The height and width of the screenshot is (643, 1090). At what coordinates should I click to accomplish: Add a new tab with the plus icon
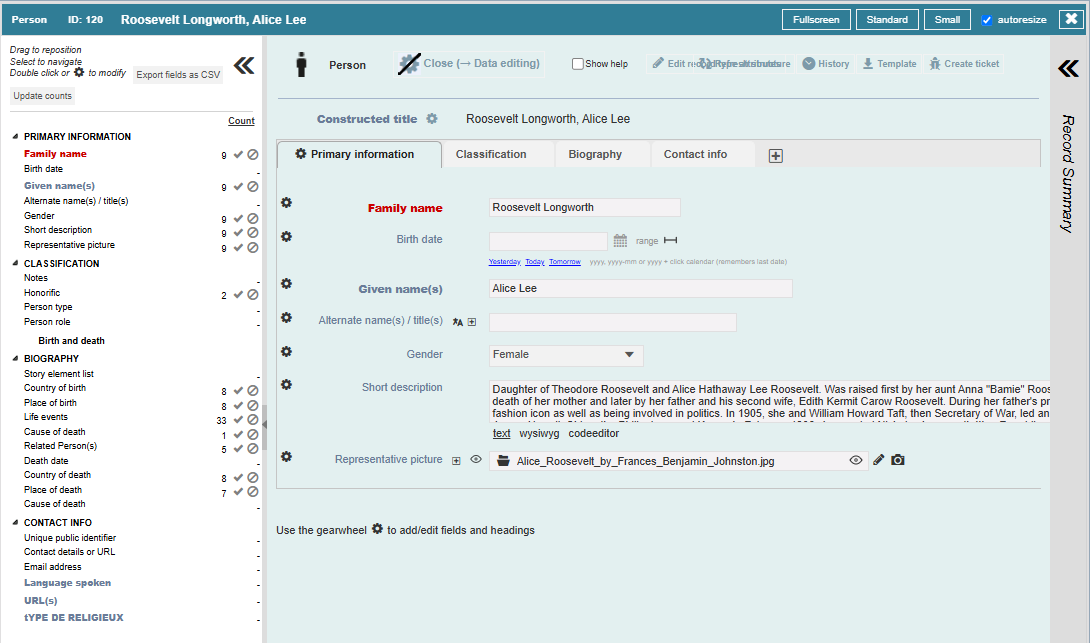coord(776,156)
